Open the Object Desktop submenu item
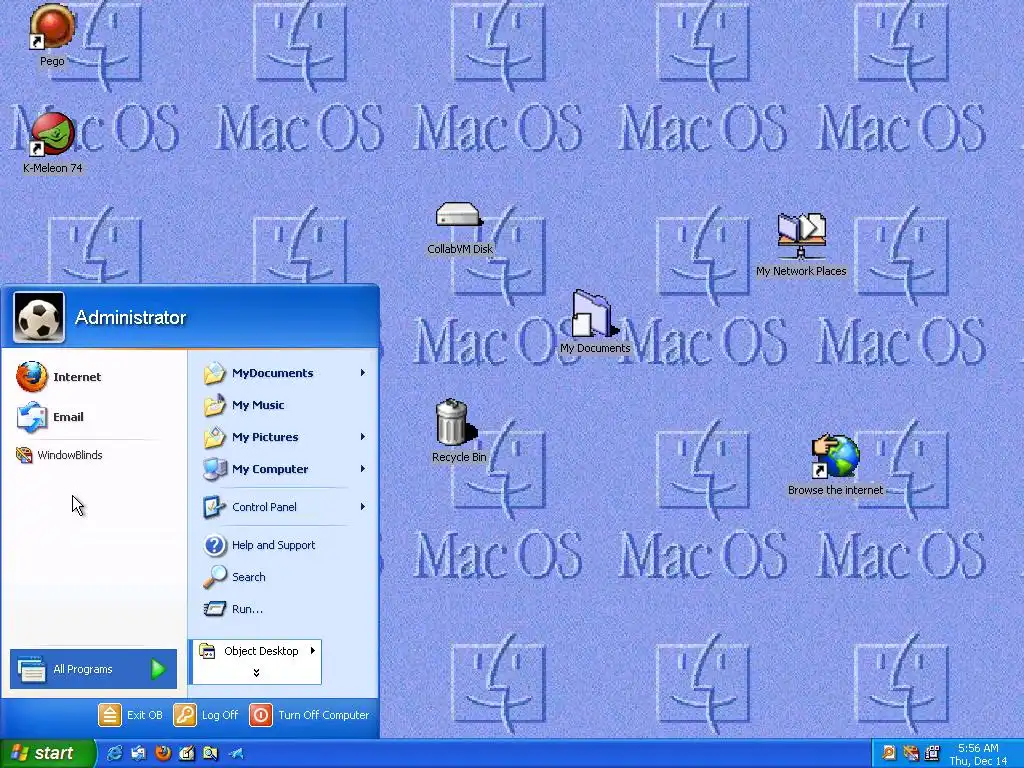Image resolution: width=1024 pixels, height=768 pixels. [x=257, y=651]
